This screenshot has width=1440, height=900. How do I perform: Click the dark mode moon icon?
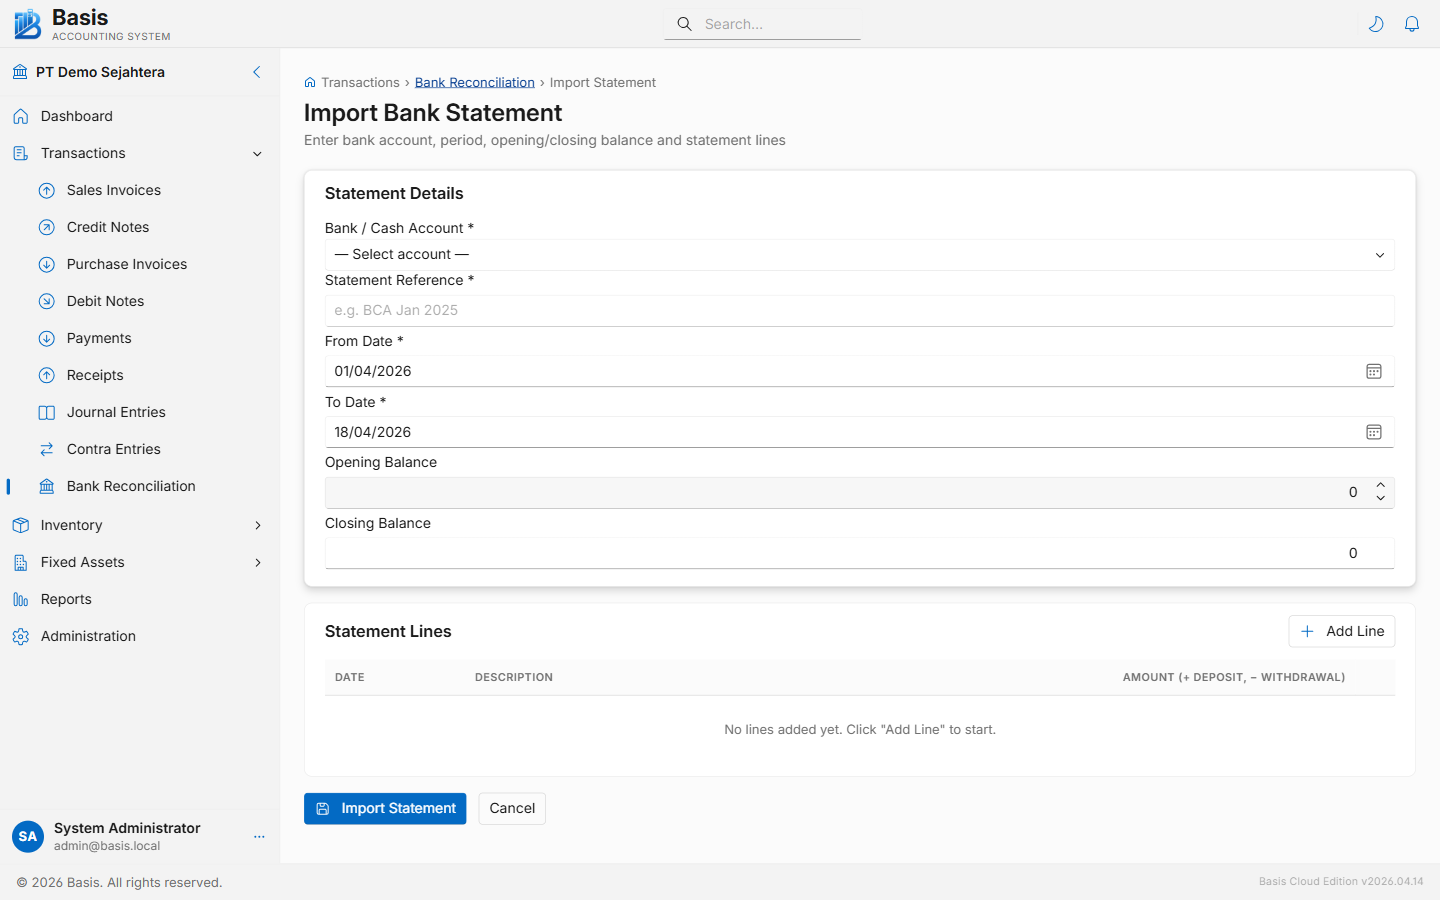pos(1376,23)
